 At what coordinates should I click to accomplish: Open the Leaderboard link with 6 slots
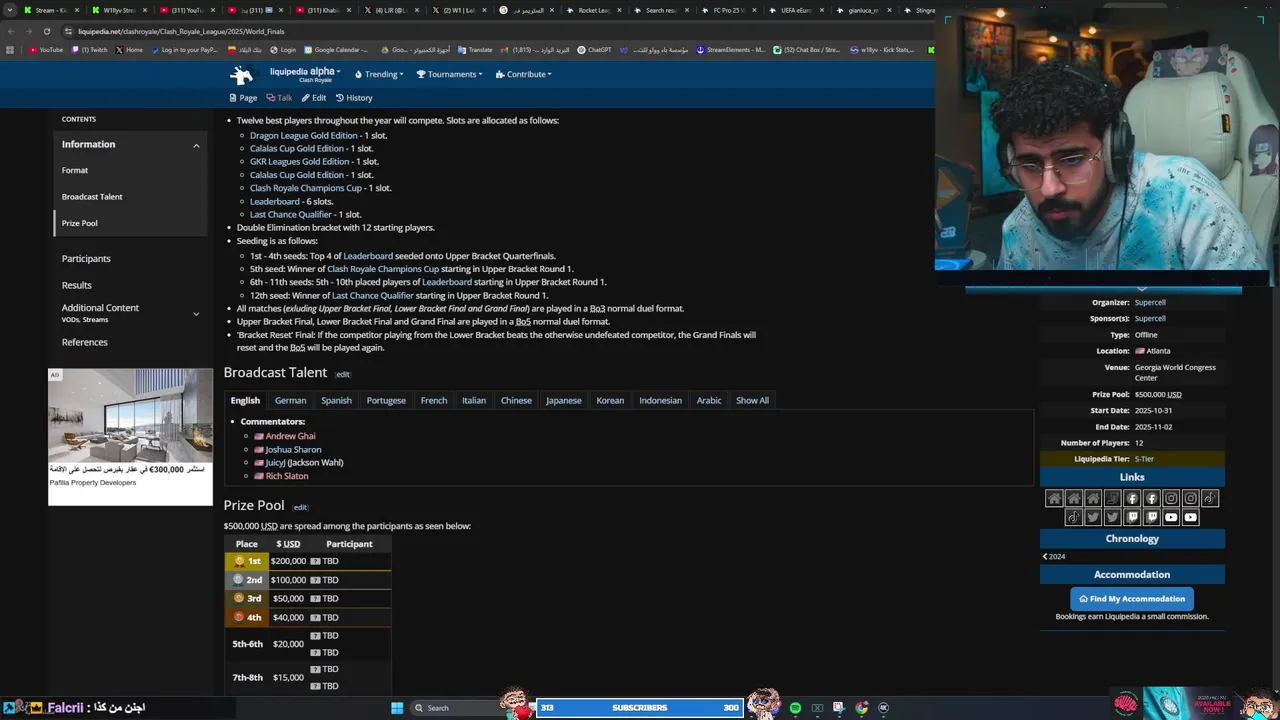coord(275,201)
